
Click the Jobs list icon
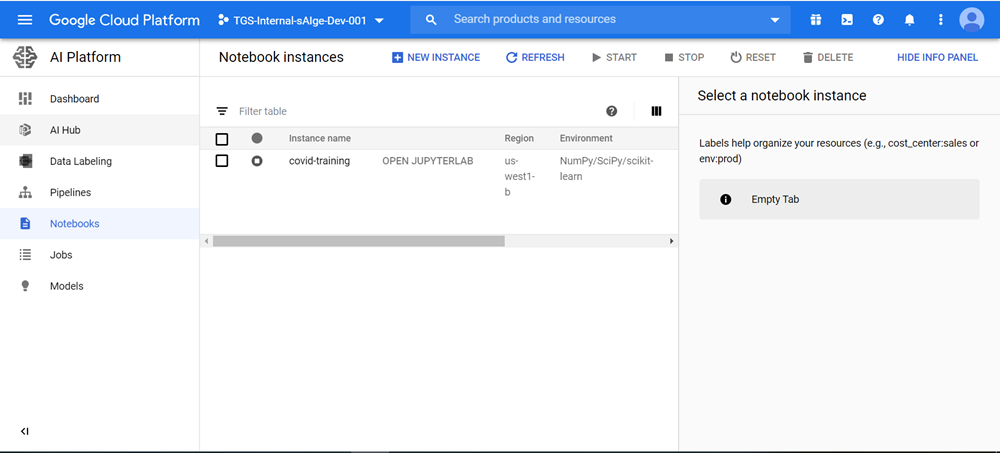(25, 255)
